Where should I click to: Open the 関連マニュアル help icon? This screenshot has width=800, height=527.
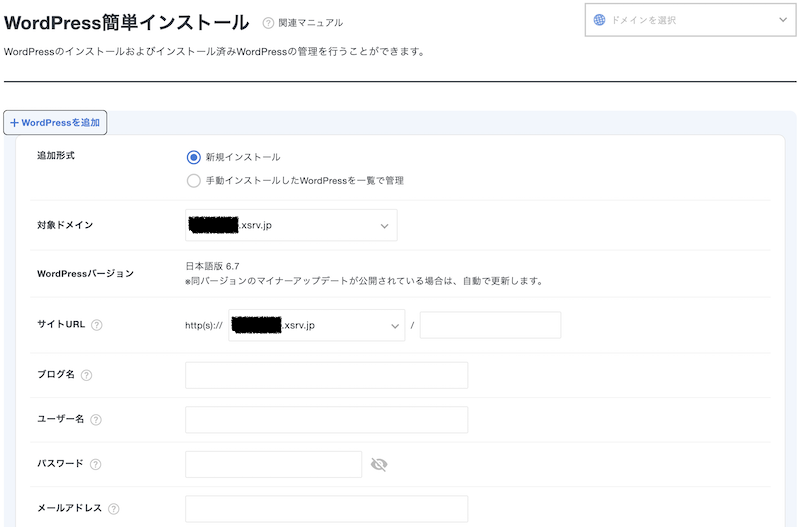pos(268,23)
